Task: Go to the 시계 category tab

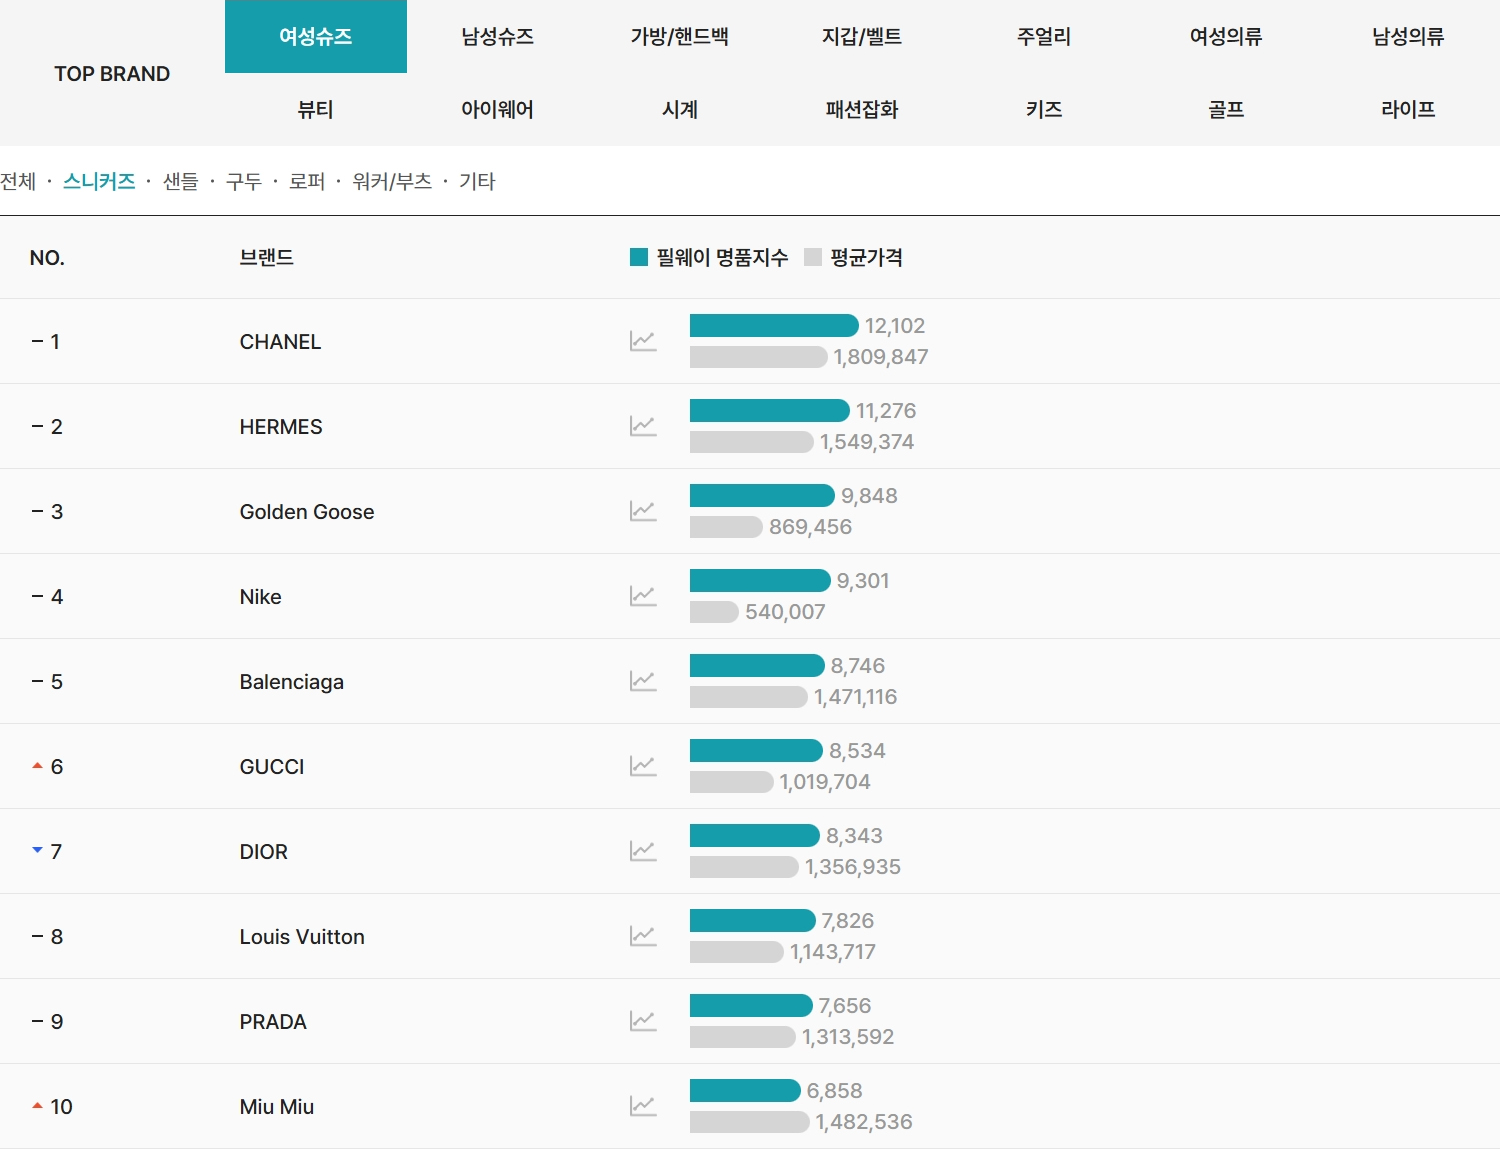Action: (x=680, y=109)
